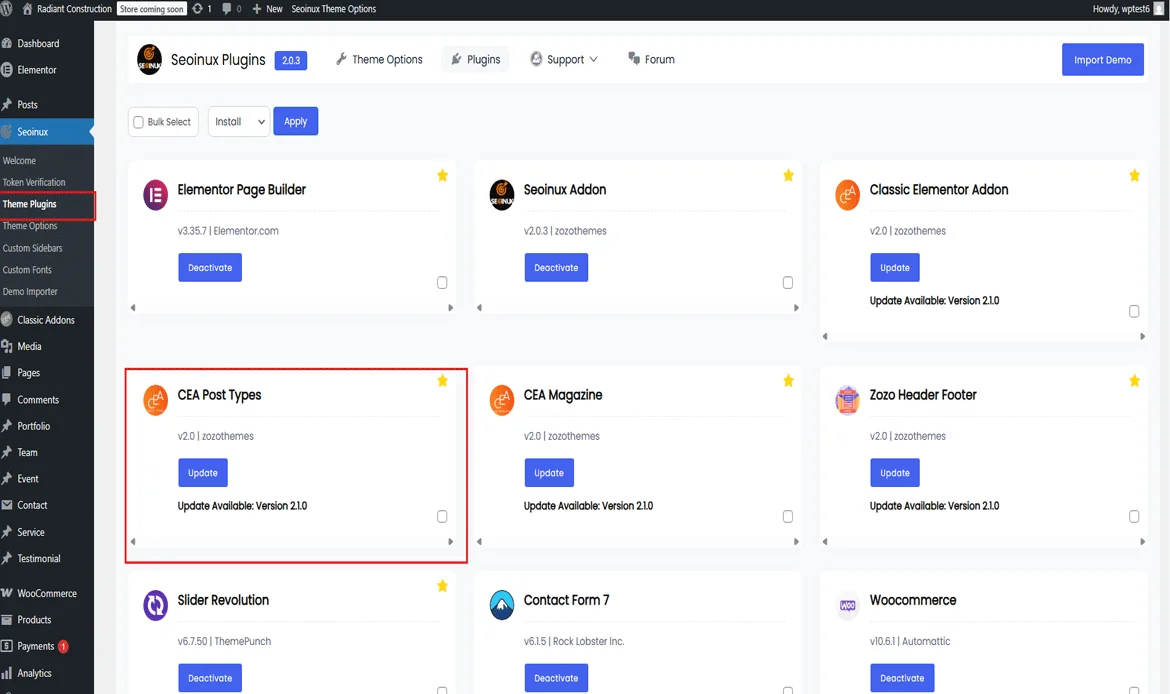Click left scroll arrow on Seoinux Addon card
The width and height of the screenshot is (1170, 694).
tap(479, 307)
